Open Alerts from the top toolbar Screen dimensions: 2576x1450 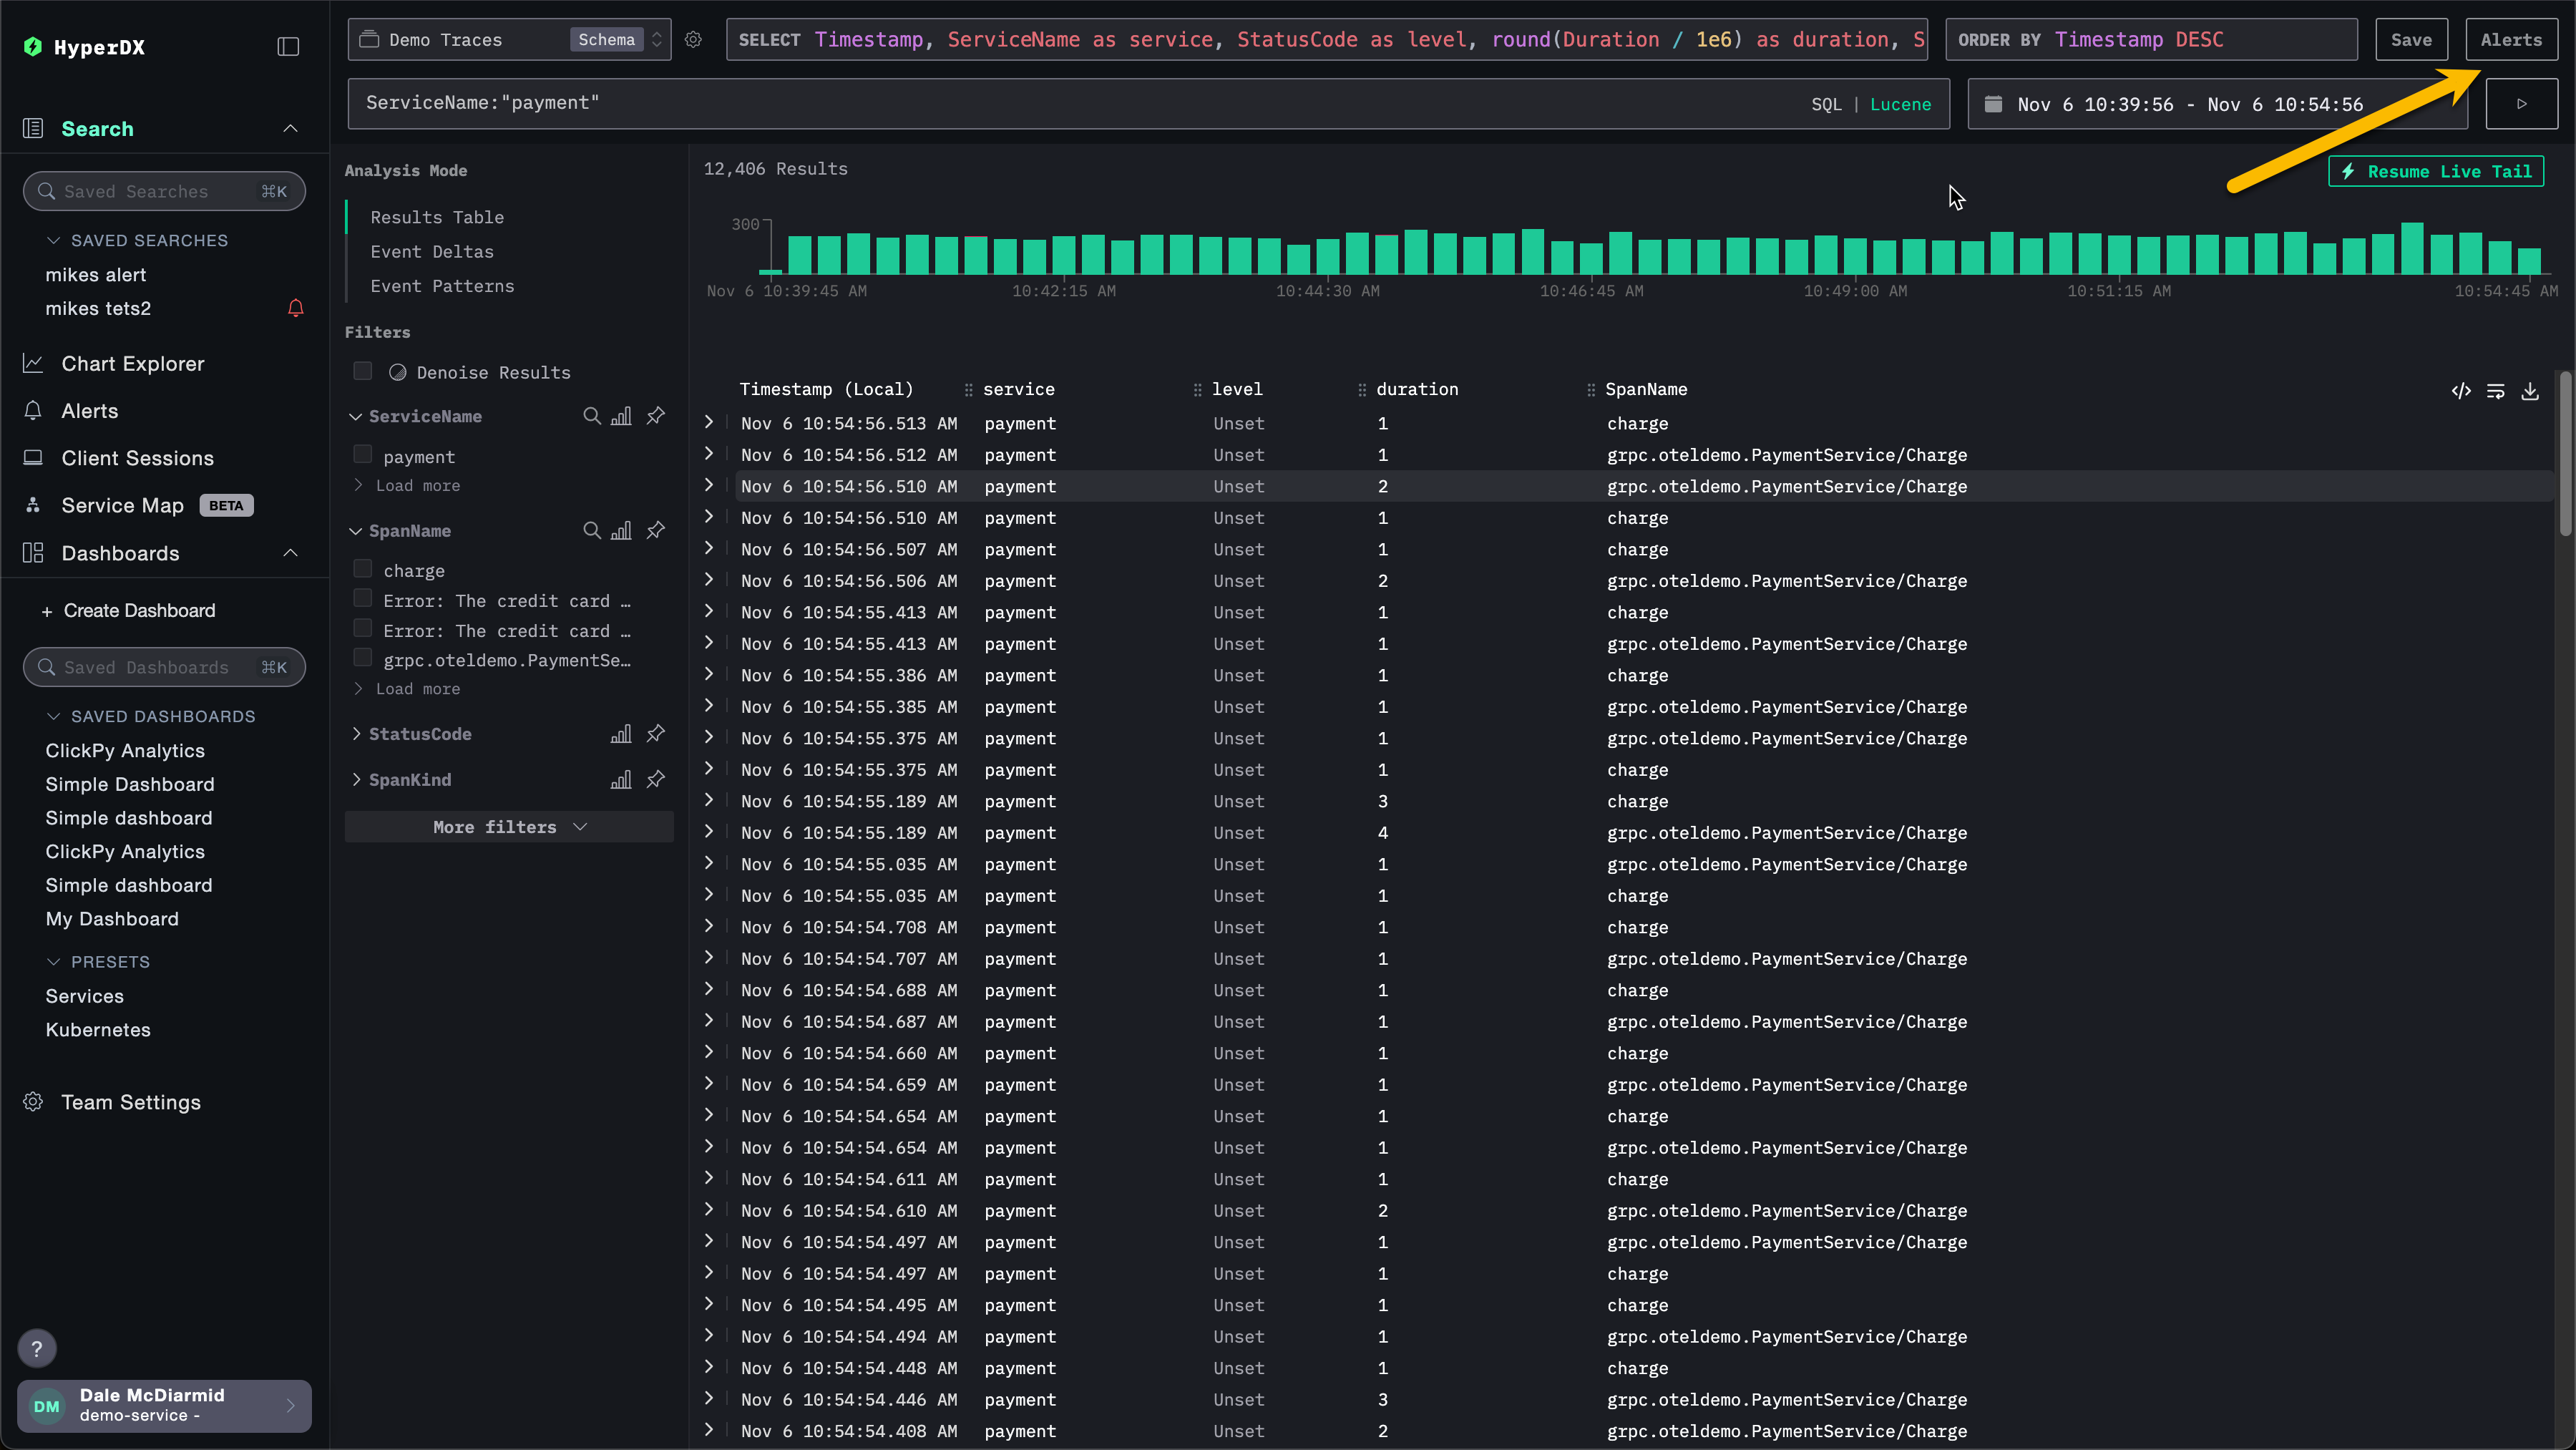click(x=2512, y=39)
